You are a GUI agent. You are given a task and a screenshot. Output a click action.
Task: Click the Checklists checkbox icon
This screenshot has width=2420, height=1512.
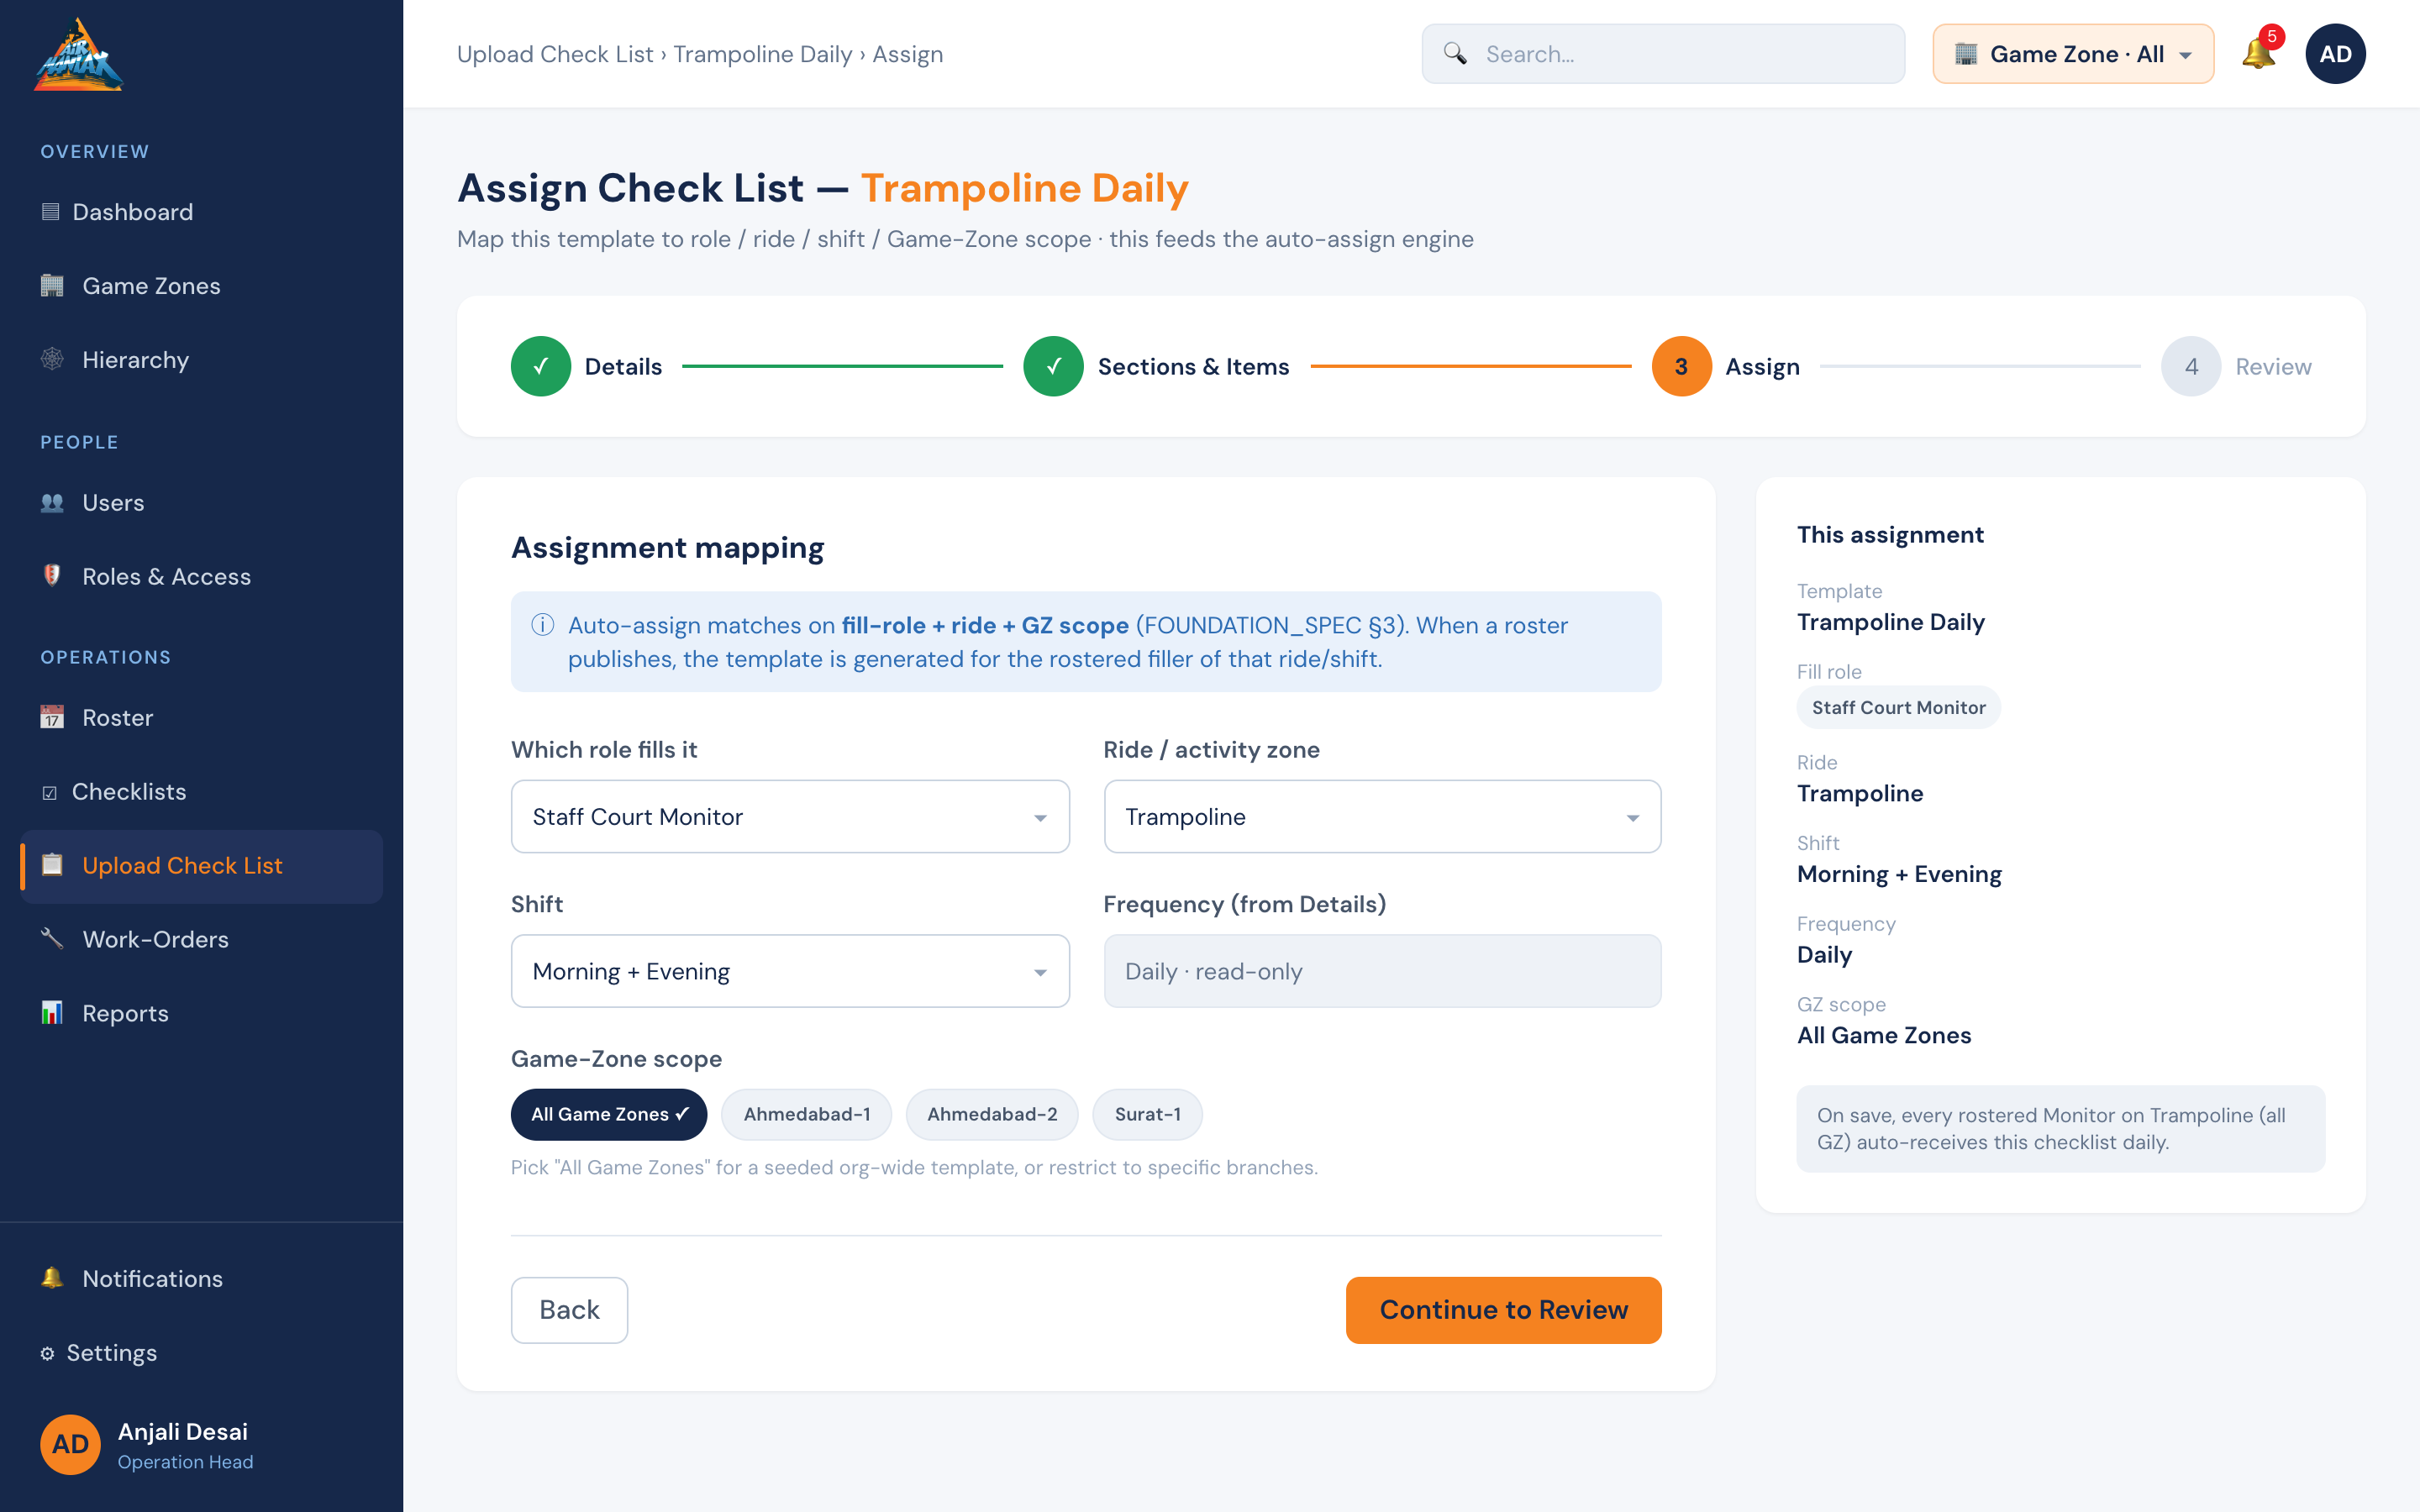[49, 792]
